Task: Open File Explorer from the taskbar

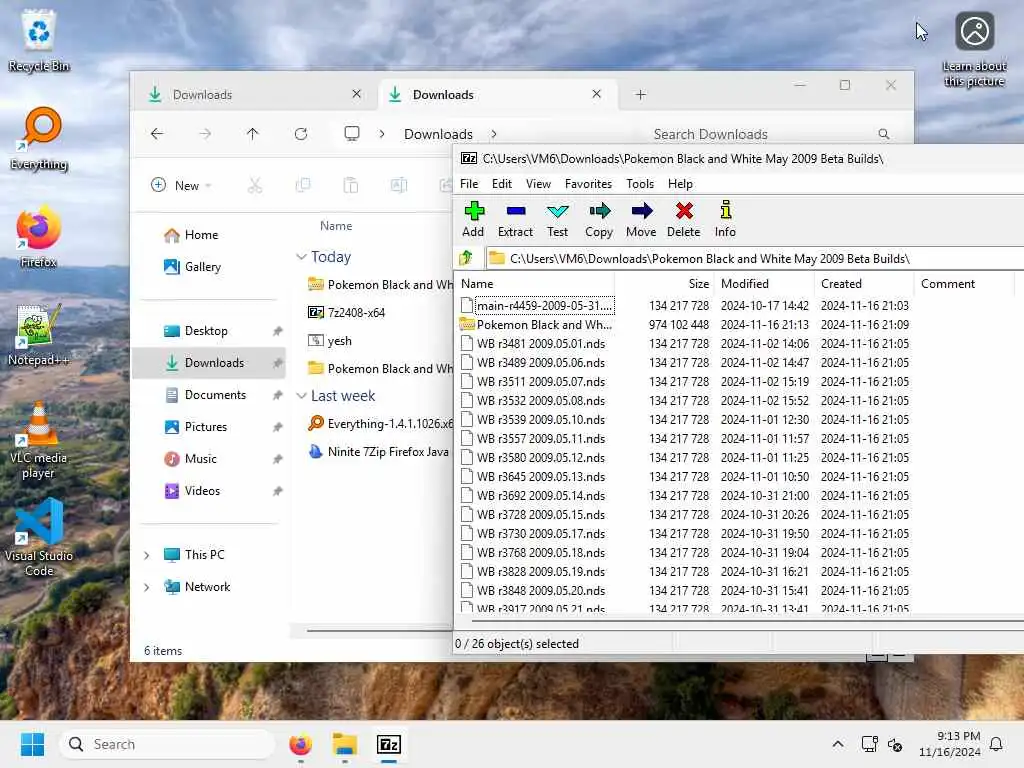Action: pyautogui.click(x=345, y=744)
